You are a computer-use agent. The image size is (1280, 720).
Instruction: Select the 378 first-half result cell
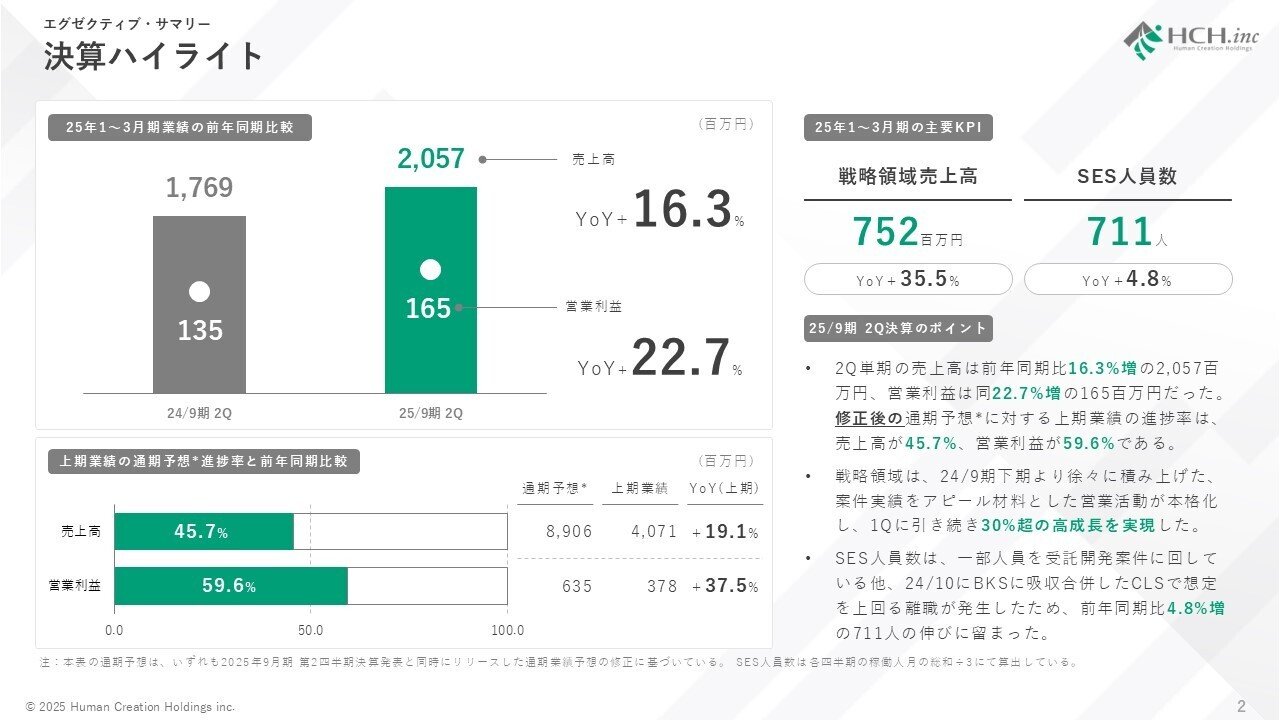click(x=662, y=586)
